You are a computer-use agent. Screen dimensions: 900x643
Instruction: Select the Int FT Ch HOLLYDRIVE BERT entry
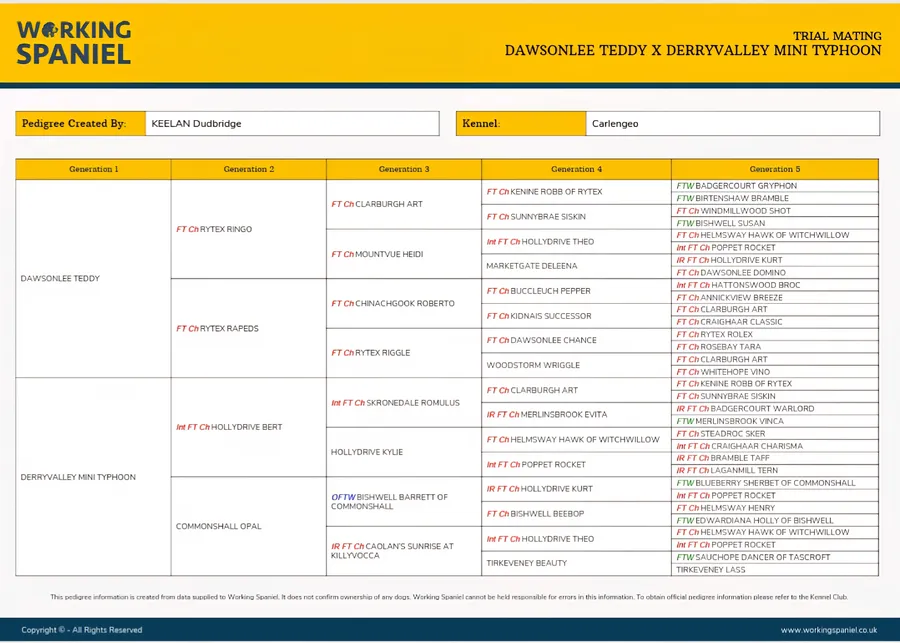(x=229, y=427)
